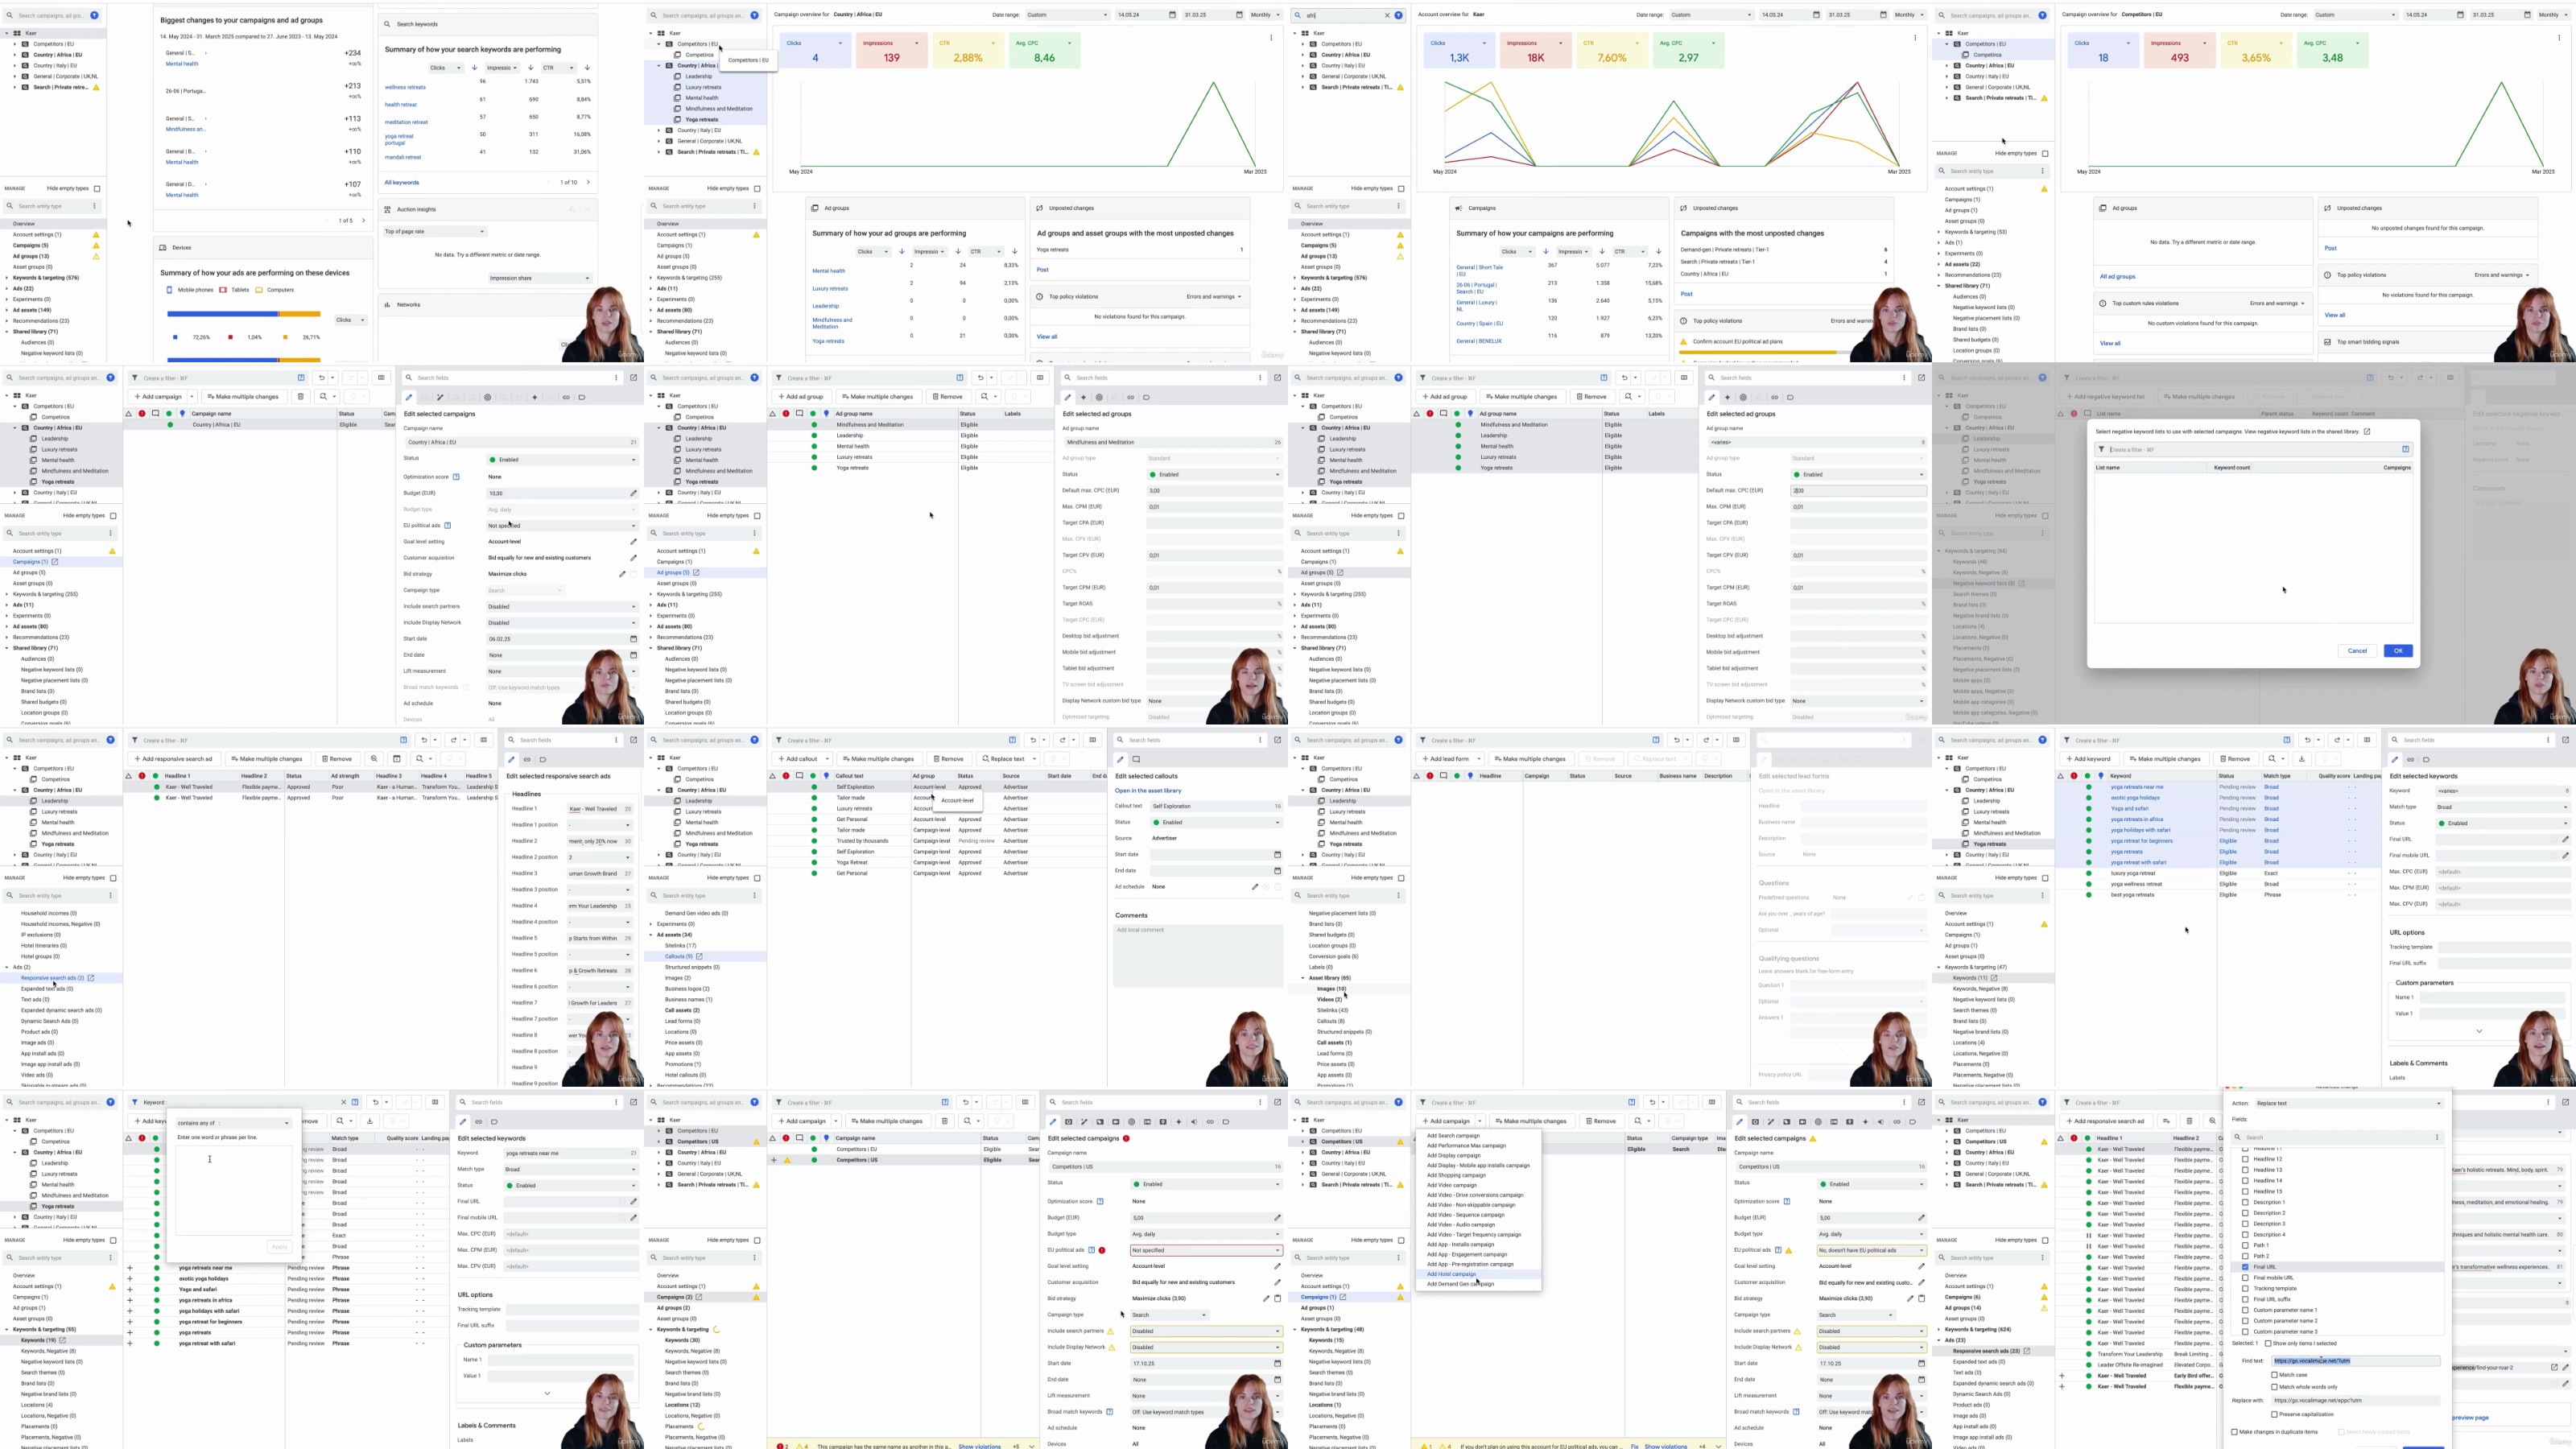Click the 'All keywords' link
This screenshot has height=1449, width=2576.
402,182
